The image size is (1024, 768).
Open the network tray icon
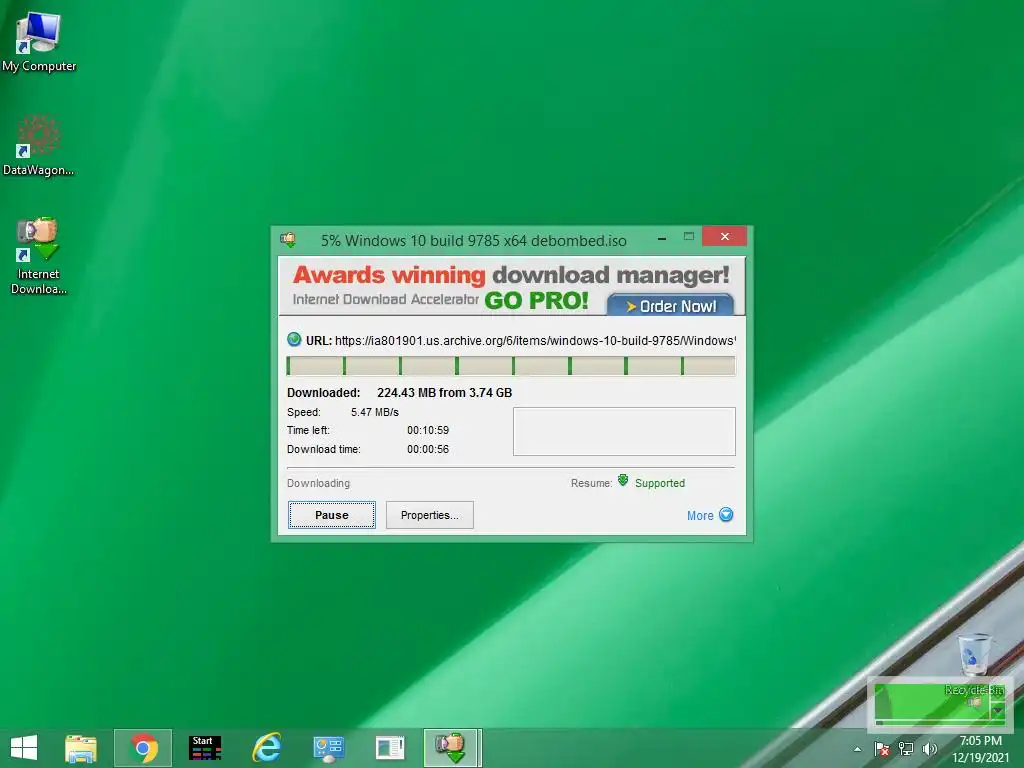(905, 749)
